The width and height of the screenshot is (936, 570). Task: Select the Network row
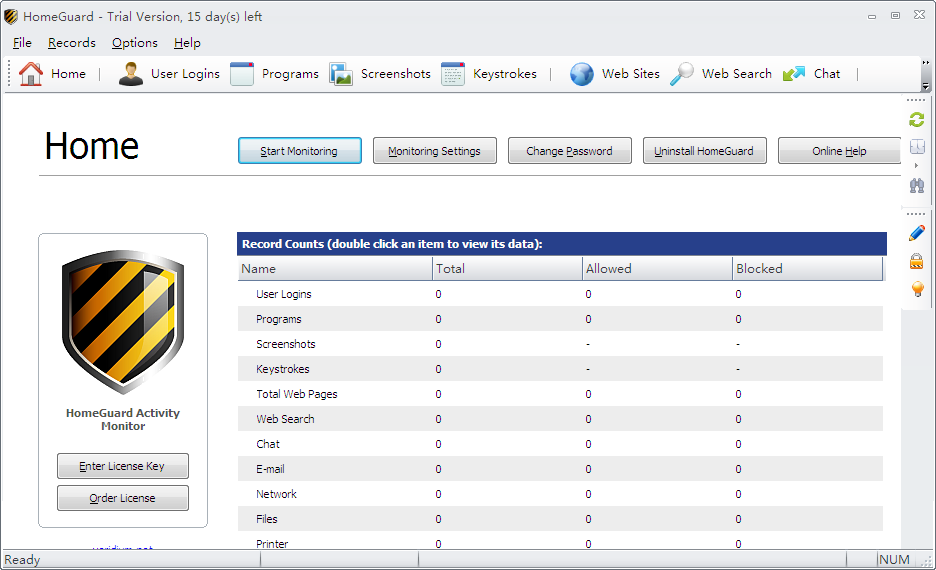tap(560, 494)
